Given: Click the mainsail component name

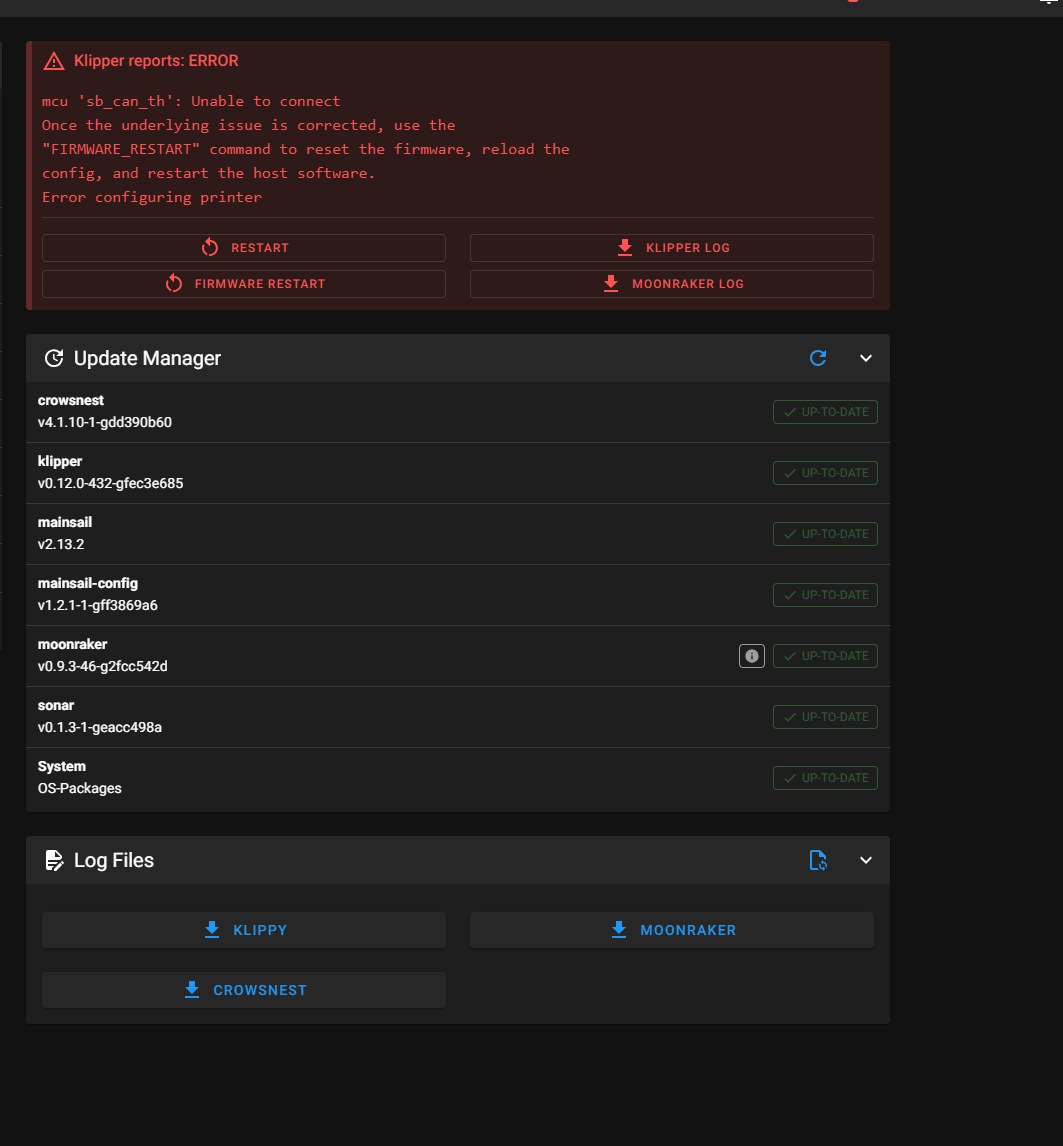Looking at the screenshot, I should point(65,523).
